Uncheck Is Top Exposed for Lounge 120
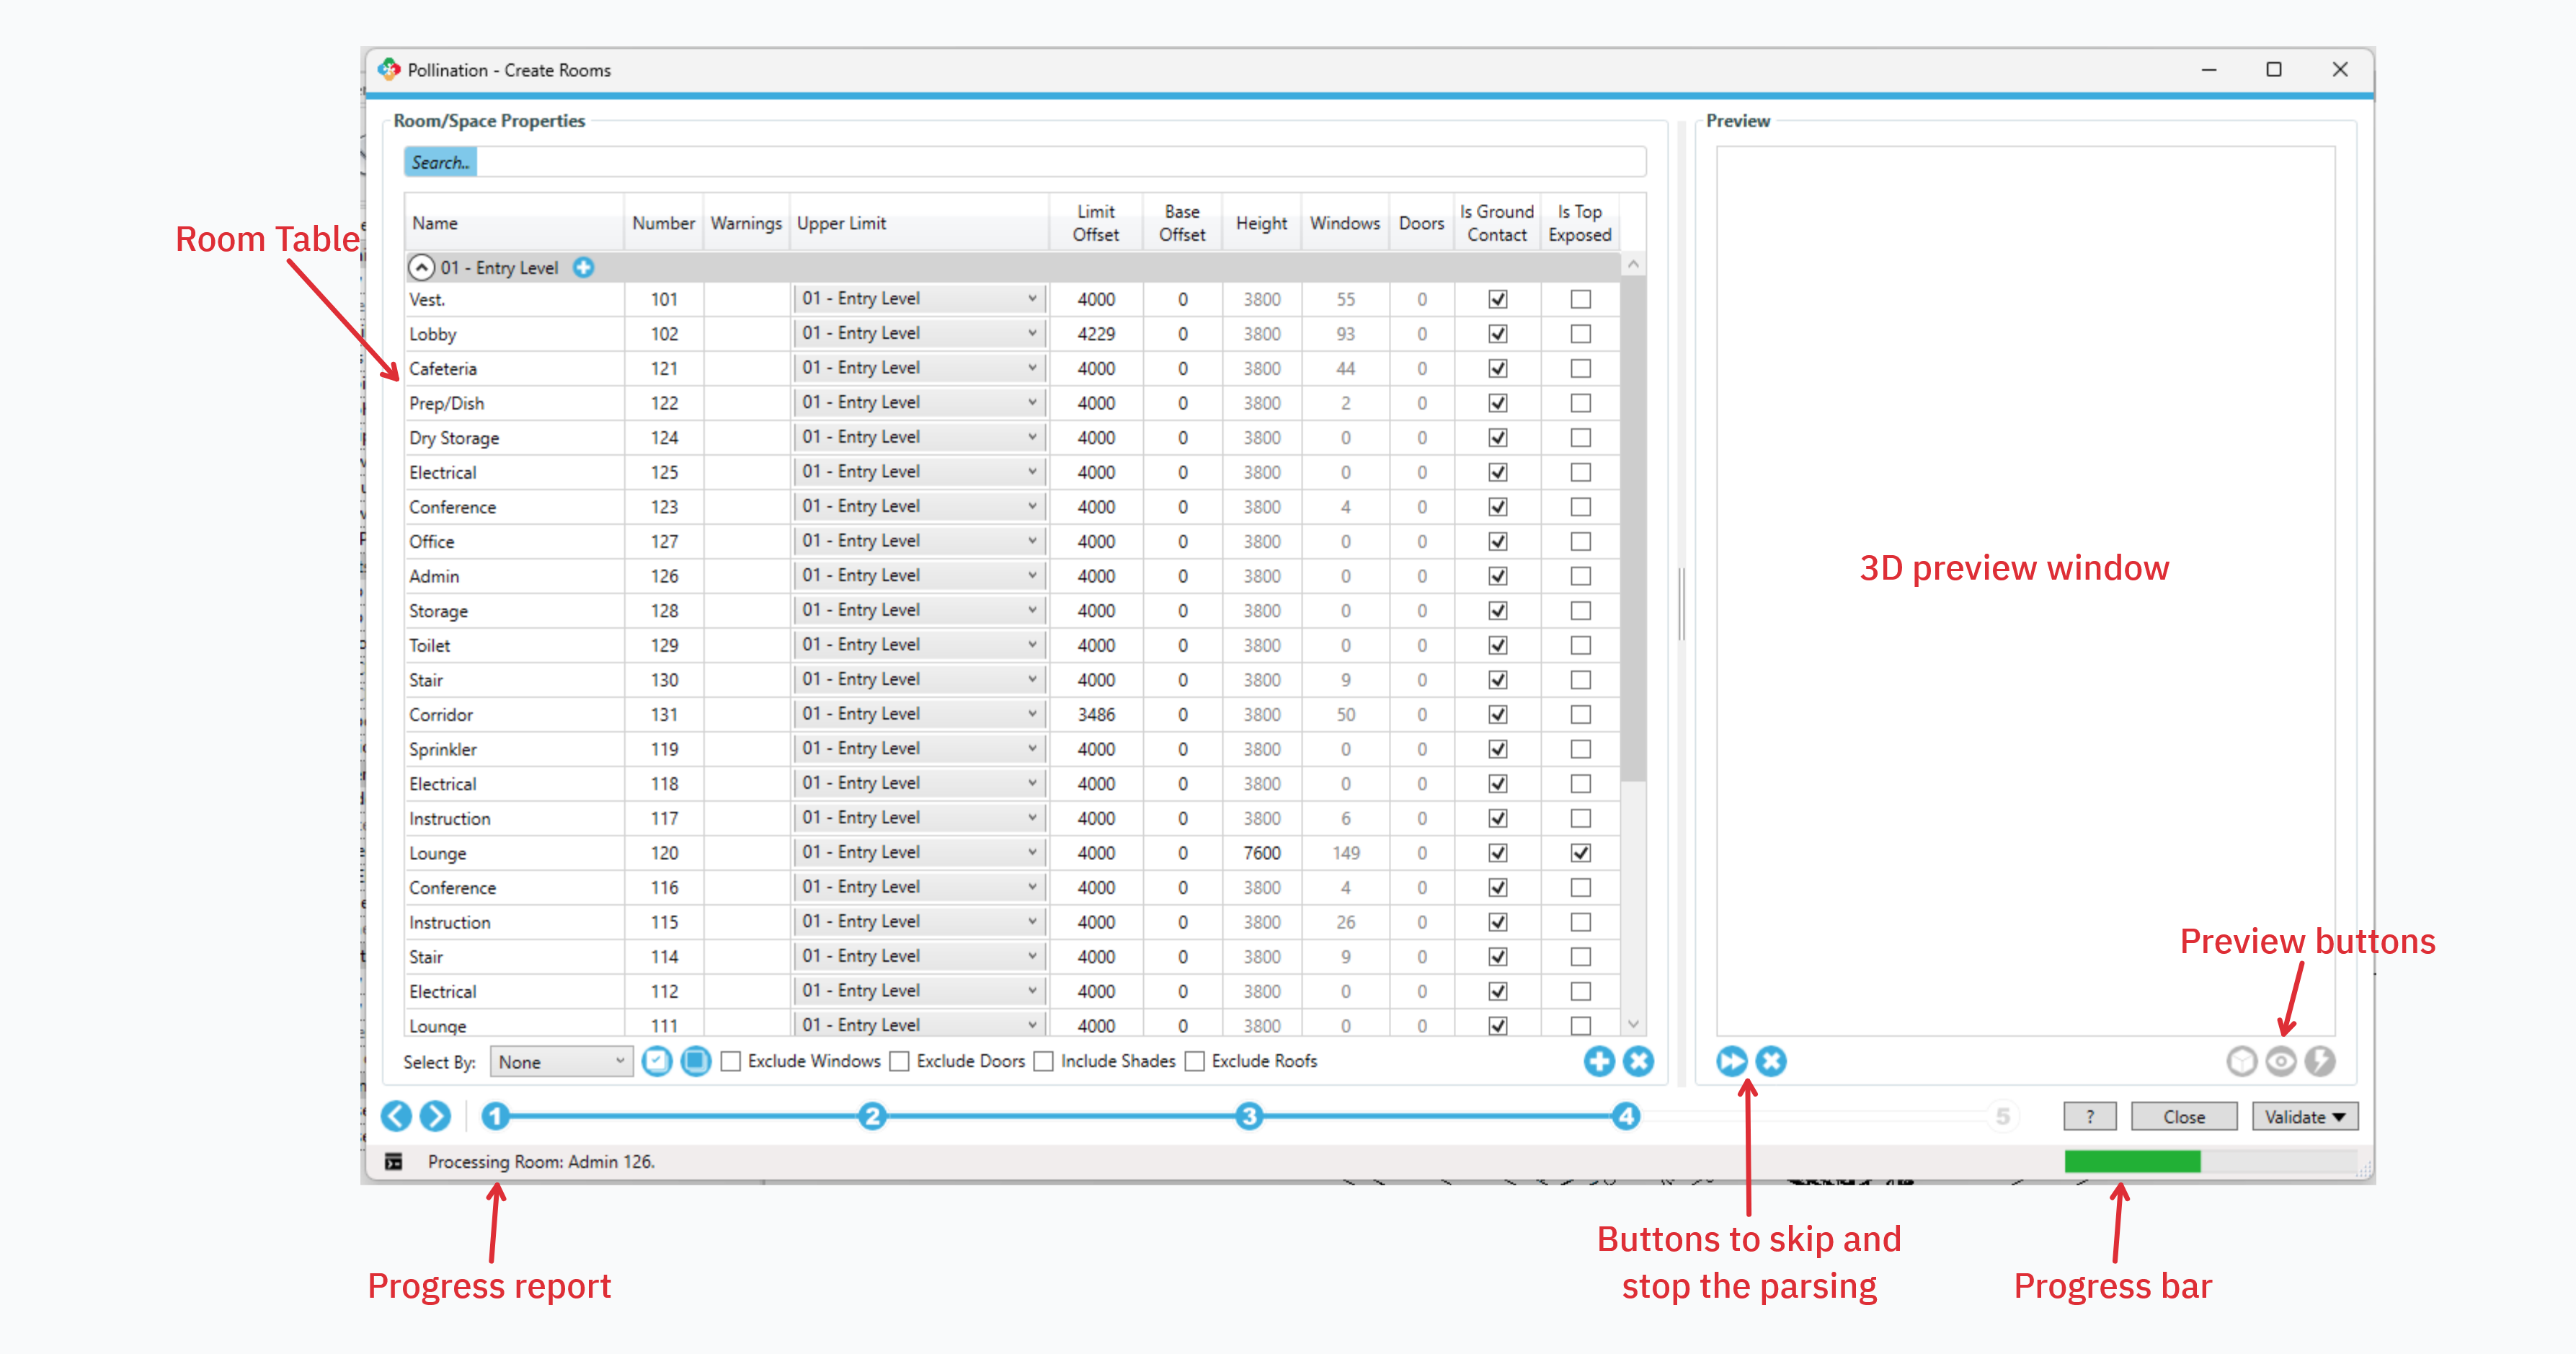The width and height of the screenshot is (2576, 1354). [1580, 853]
